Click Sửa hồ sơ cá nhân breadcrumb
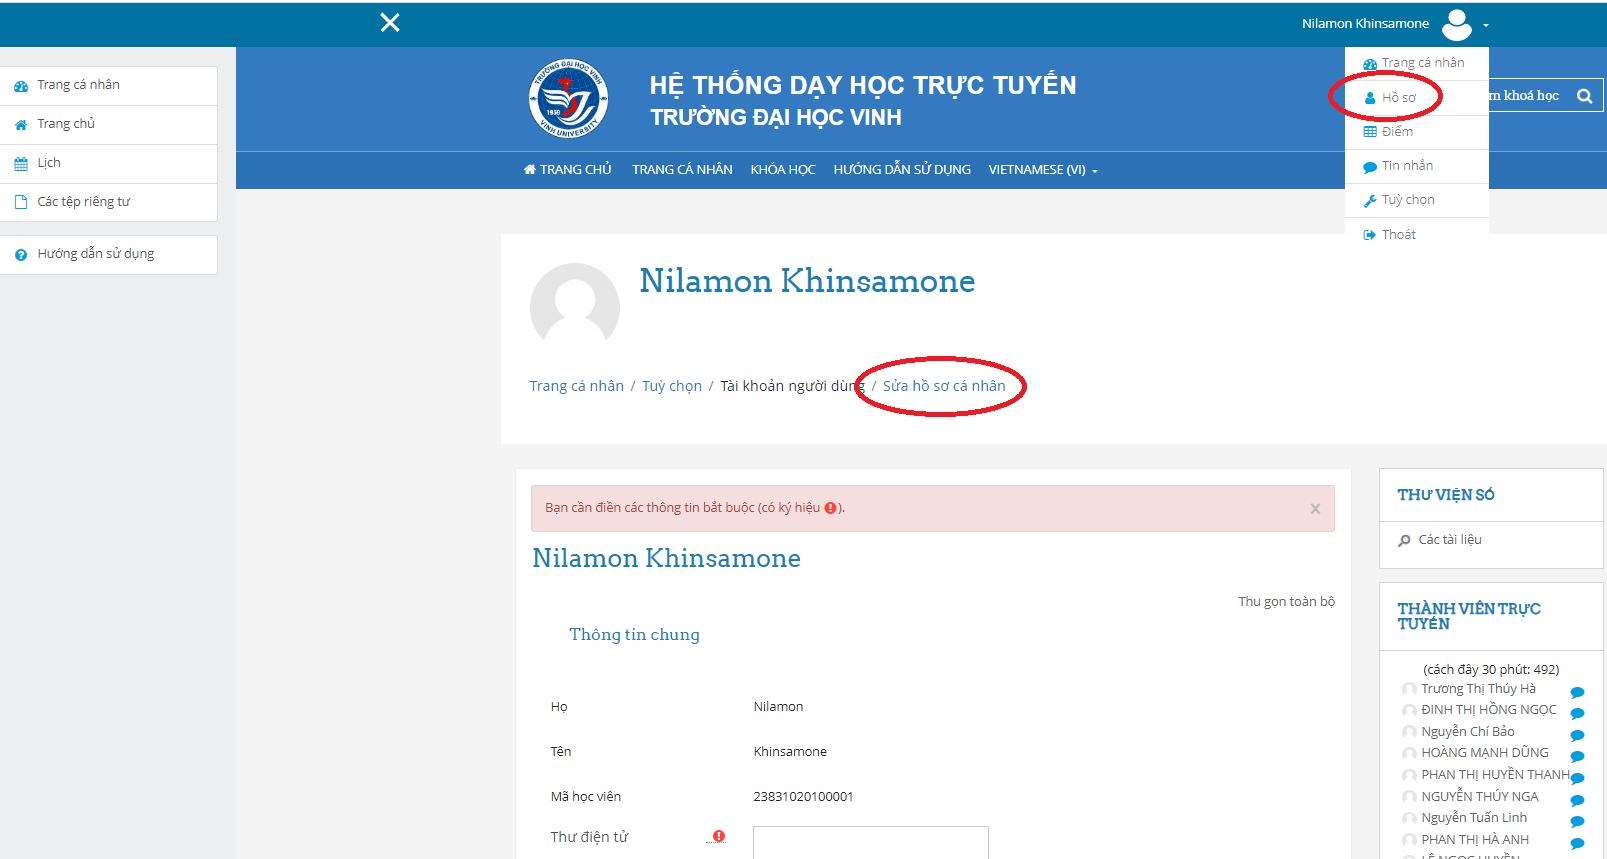The width and height of the screenshot is (1607, 859). pos(944,386)
